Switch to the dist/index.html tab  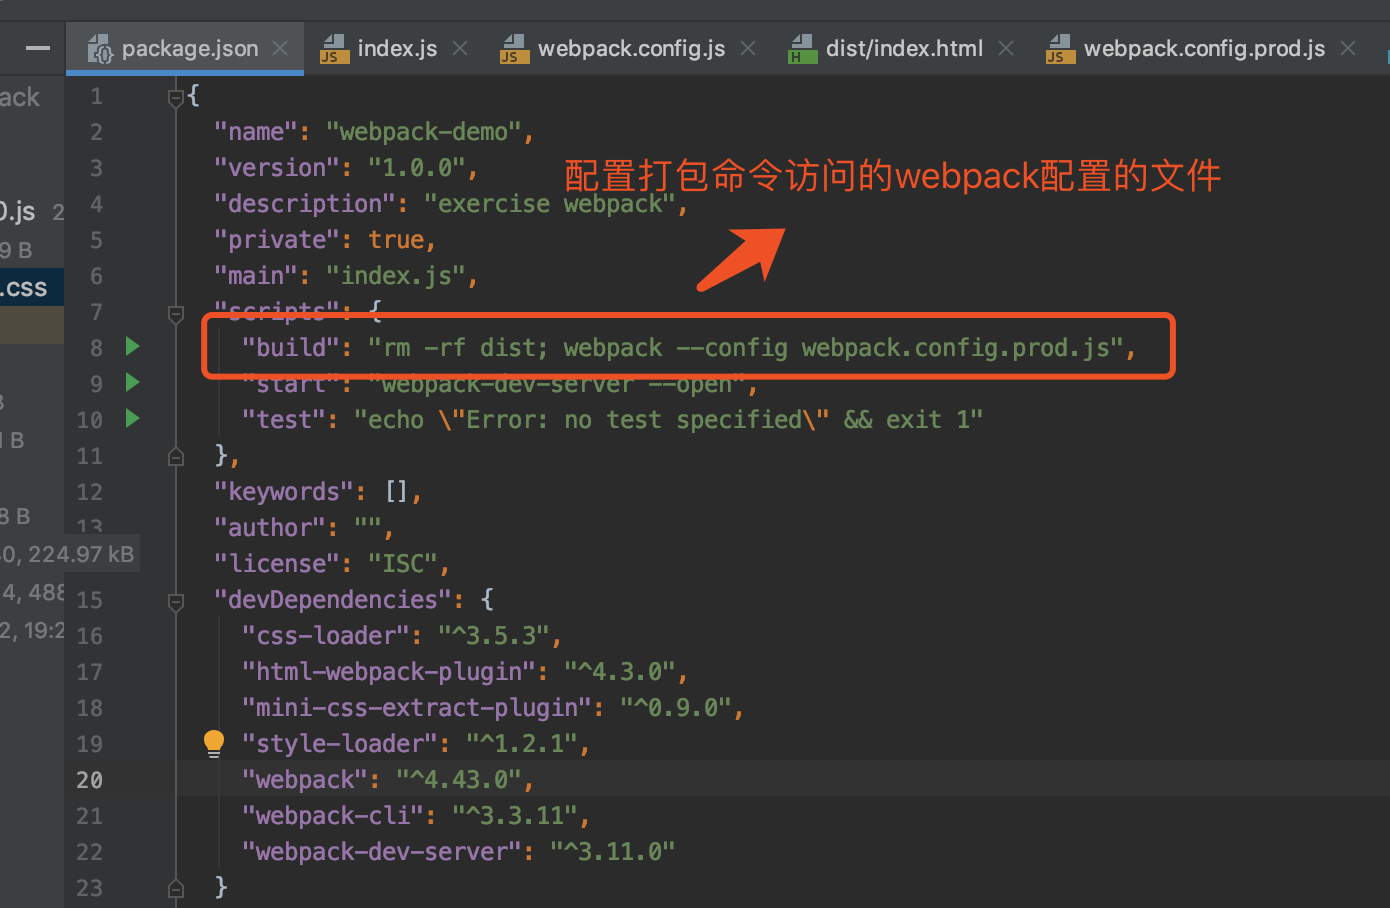(x=904, y=48)
